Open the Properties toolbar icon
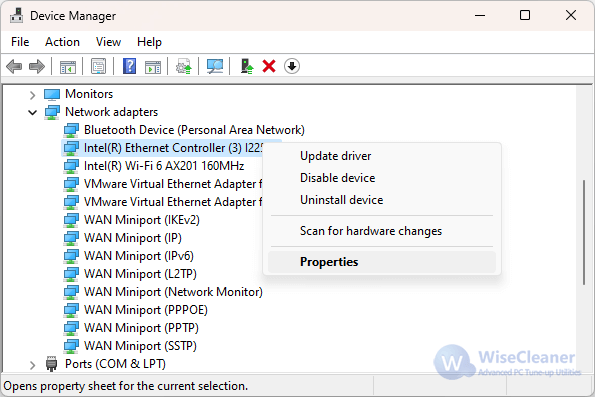 pos(99,66)
